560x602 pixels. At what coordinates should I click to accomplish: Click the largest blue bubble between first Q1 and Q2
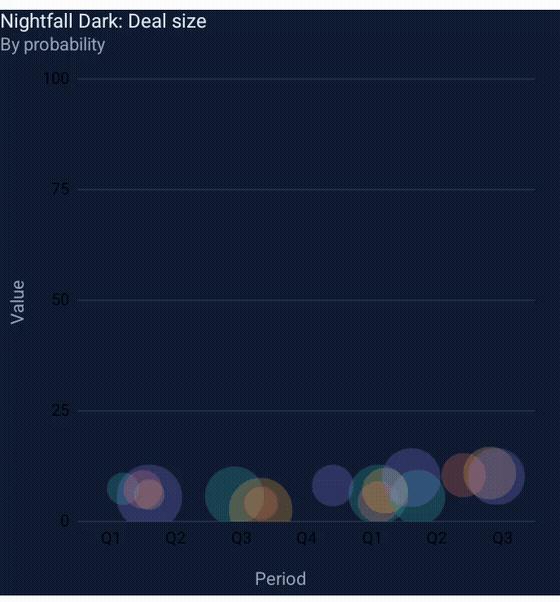pos(150,497)
